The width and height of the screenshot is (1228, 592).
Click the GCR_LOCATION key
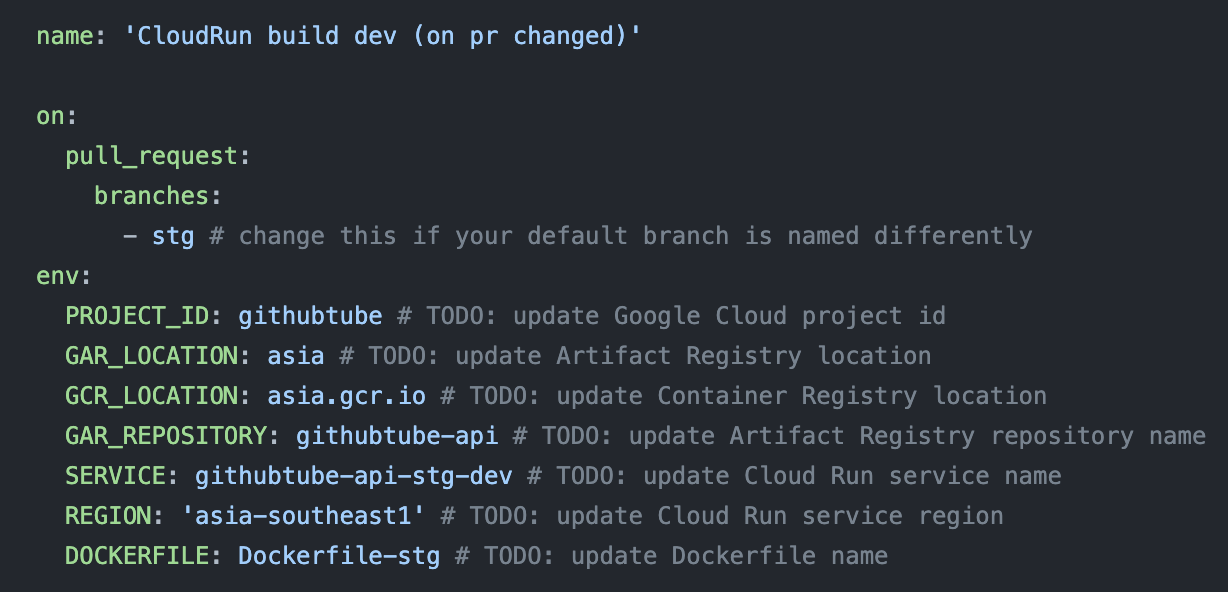click(x=152, y=396)
